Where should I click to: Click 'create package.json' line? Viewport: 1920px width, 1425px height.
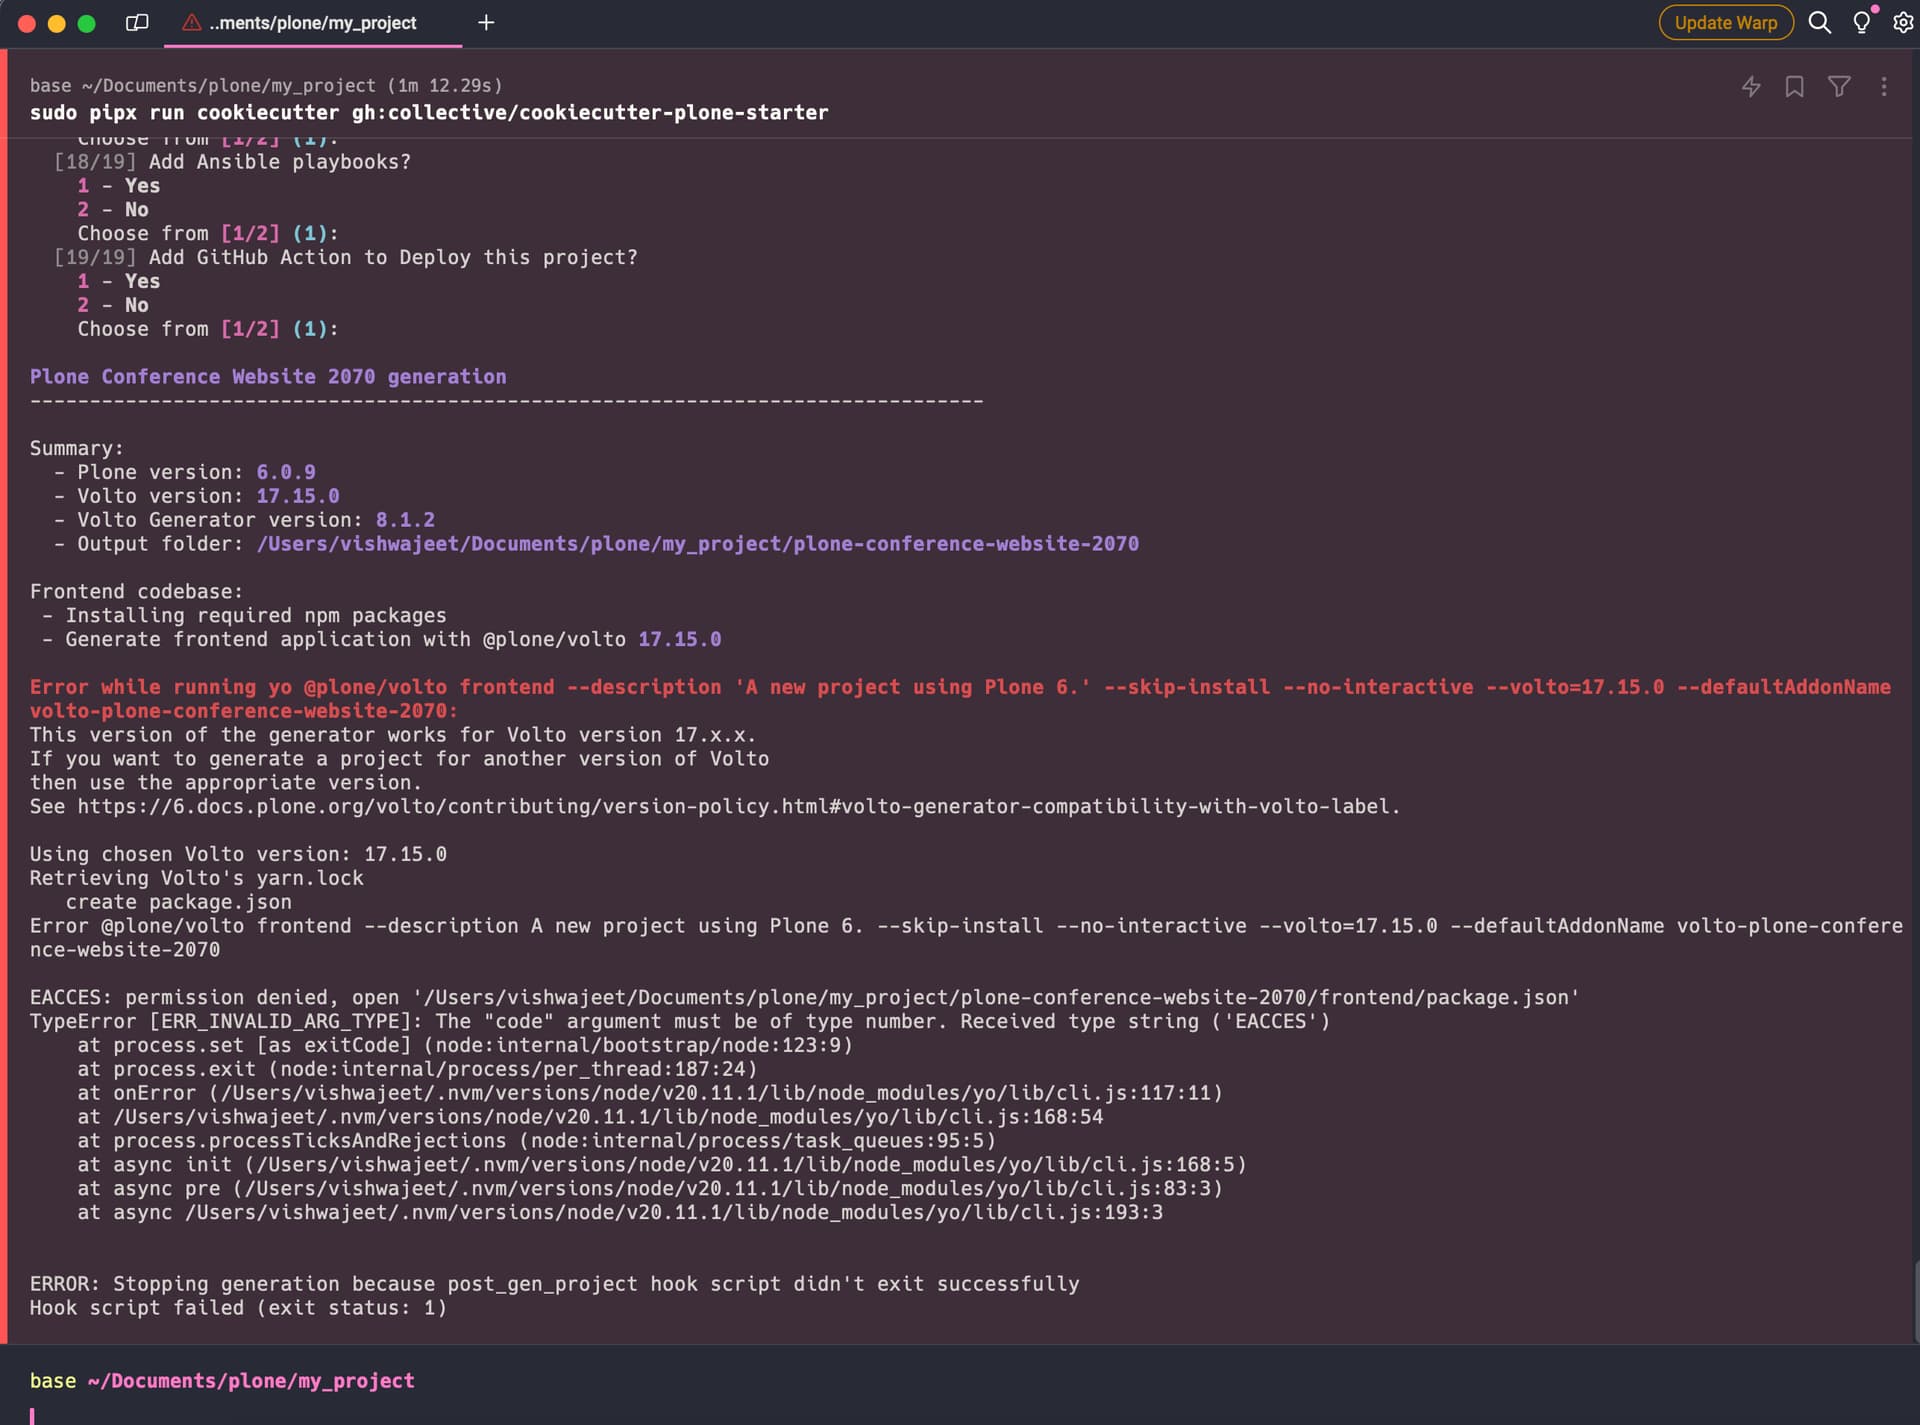tap(179, 902)
